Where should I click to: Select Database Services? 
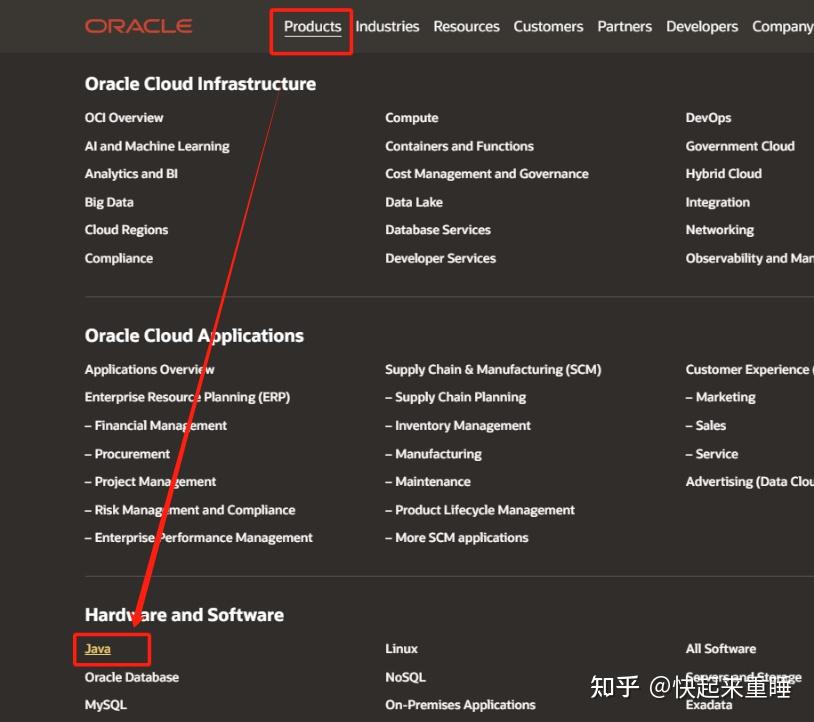[438, 229]
